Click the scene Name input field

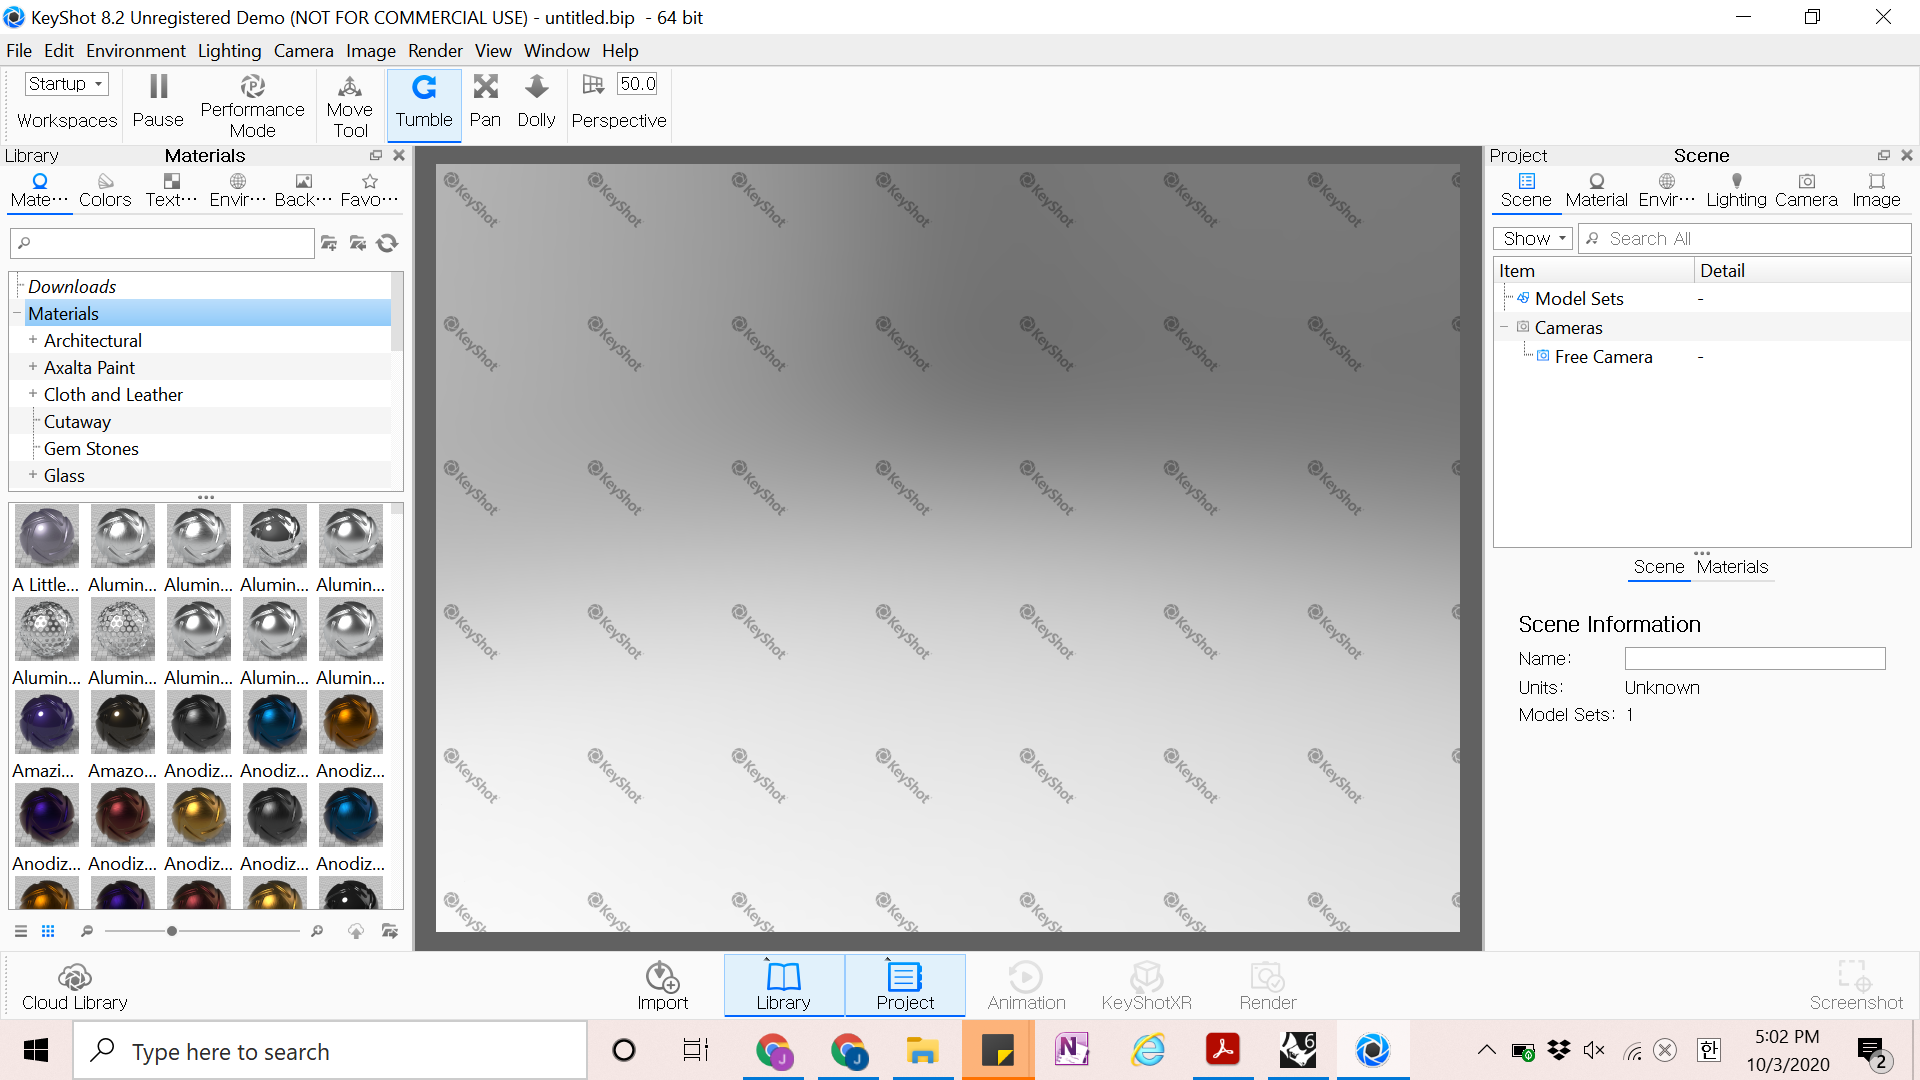coord(1754,659)
